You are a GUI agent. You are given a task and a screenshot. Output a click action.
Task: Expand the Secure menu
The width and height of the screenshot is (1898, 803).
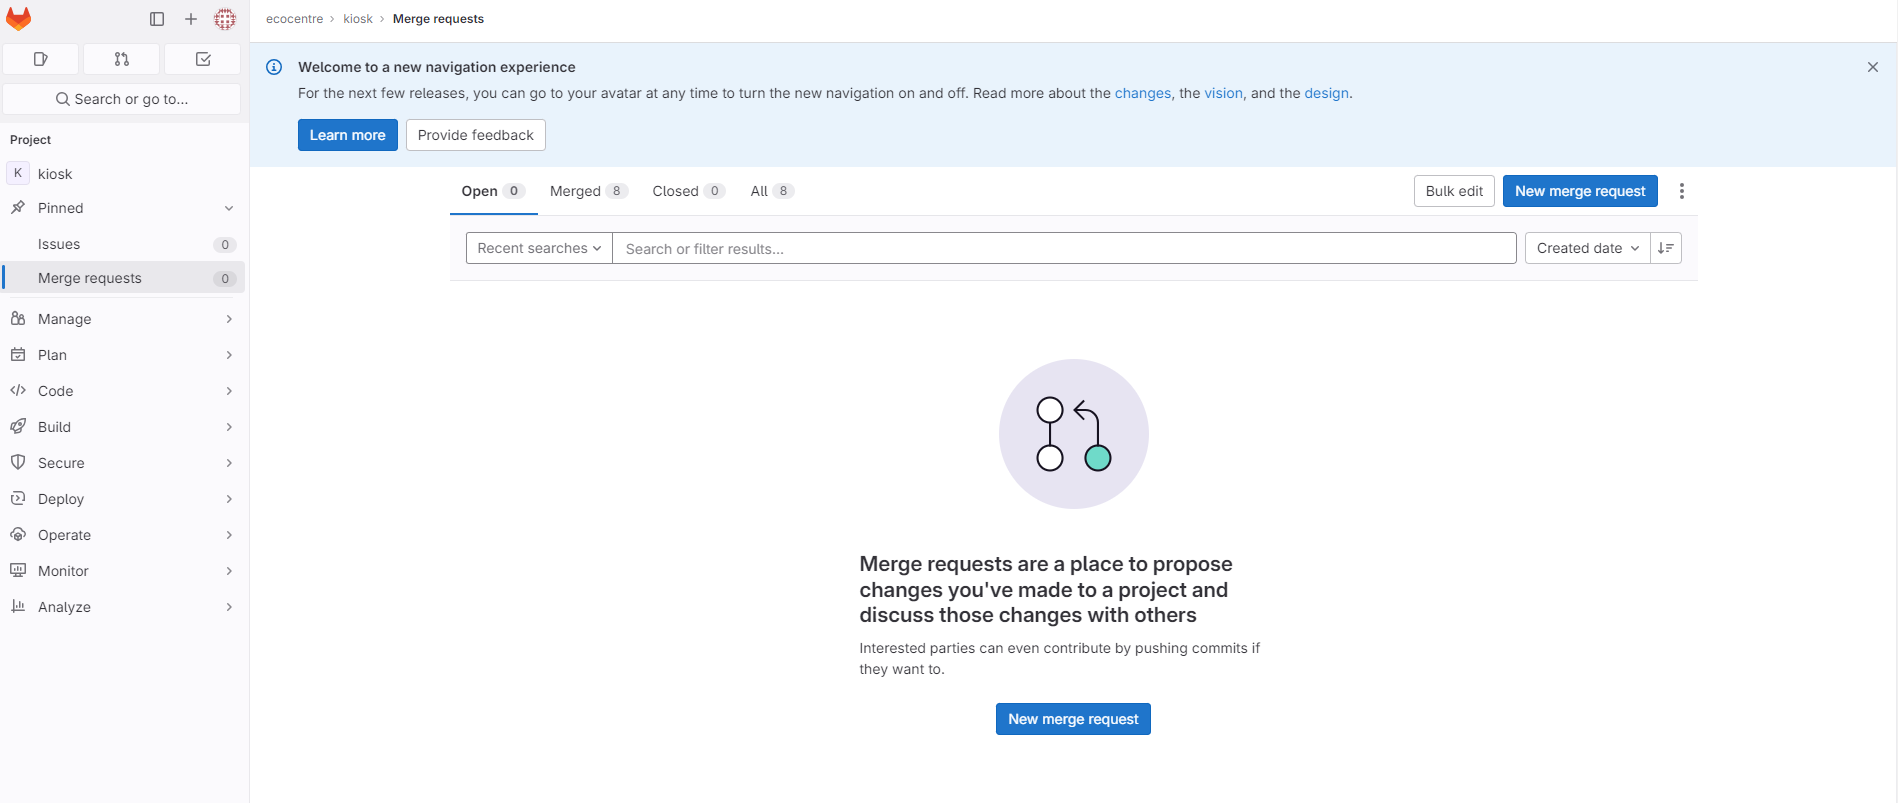(x=124, y=463)
